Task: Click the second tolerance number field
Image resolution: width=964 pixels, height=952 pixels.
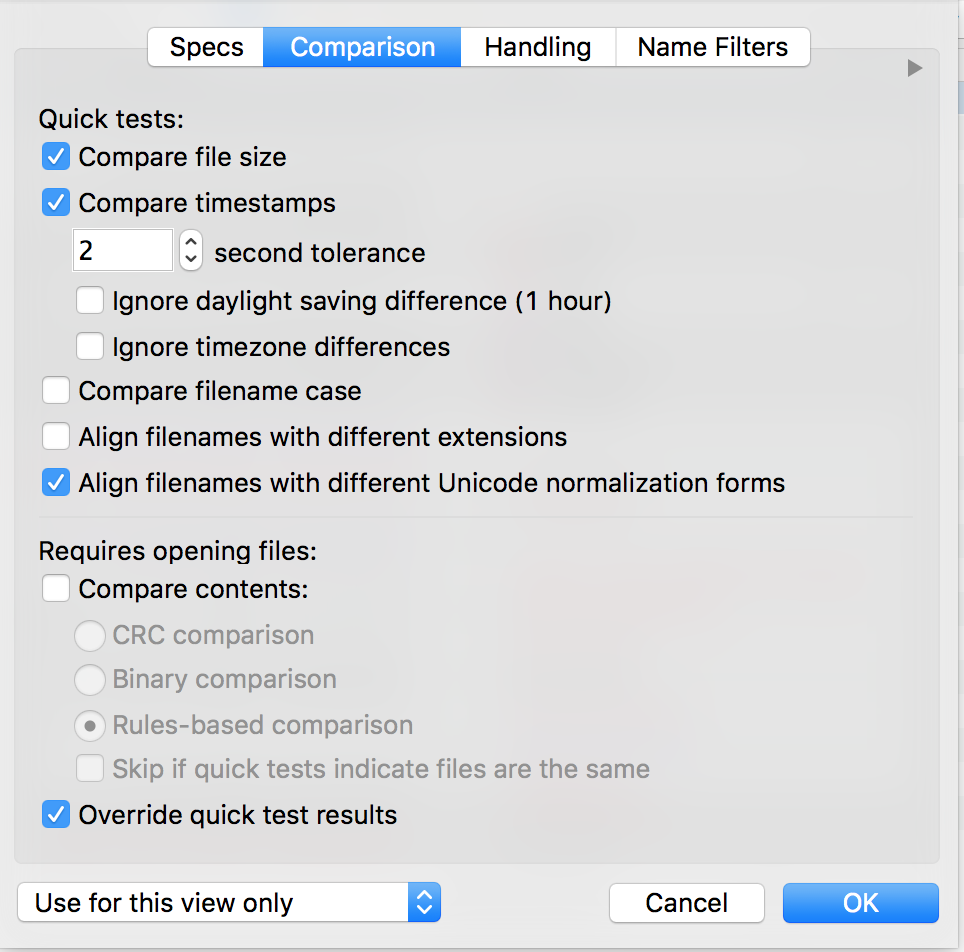Action: click(123, 250)
